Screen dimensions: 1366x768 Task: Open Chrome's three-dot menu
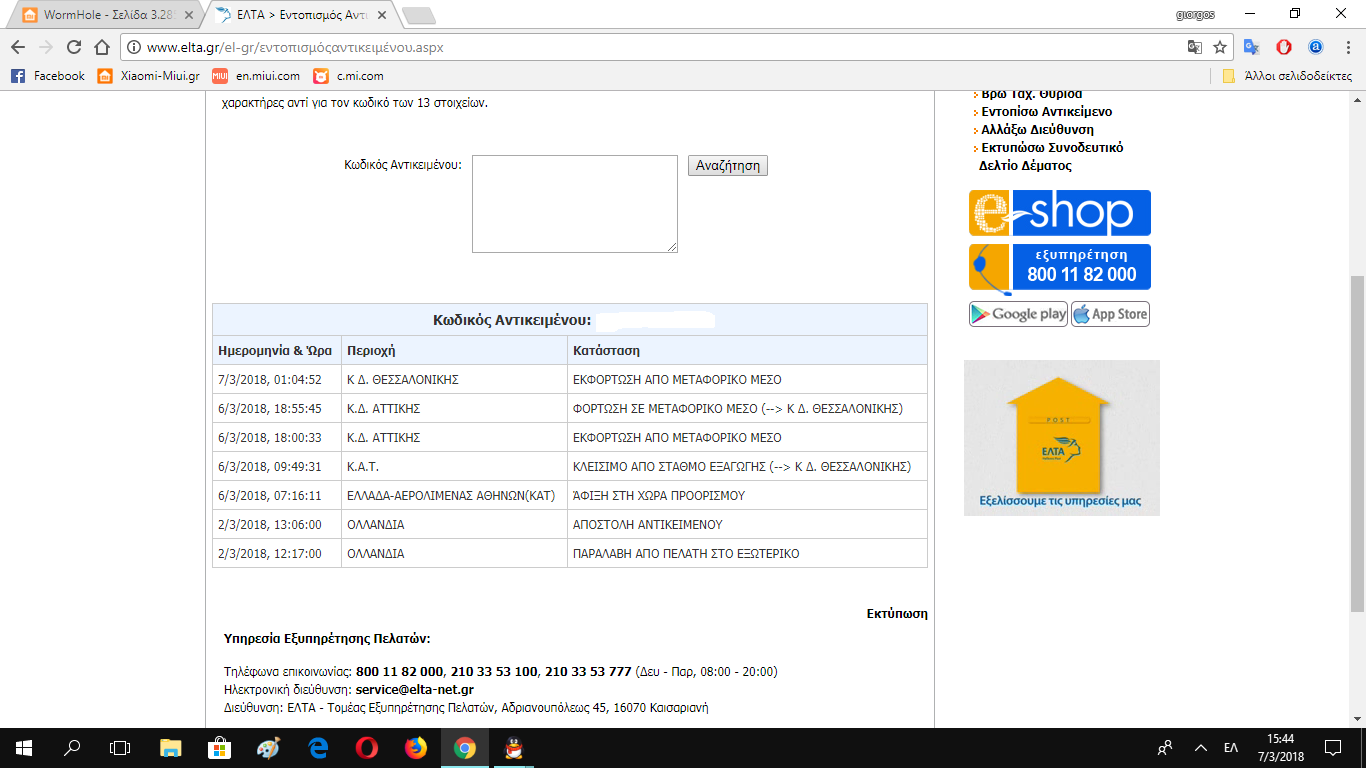1347,47
